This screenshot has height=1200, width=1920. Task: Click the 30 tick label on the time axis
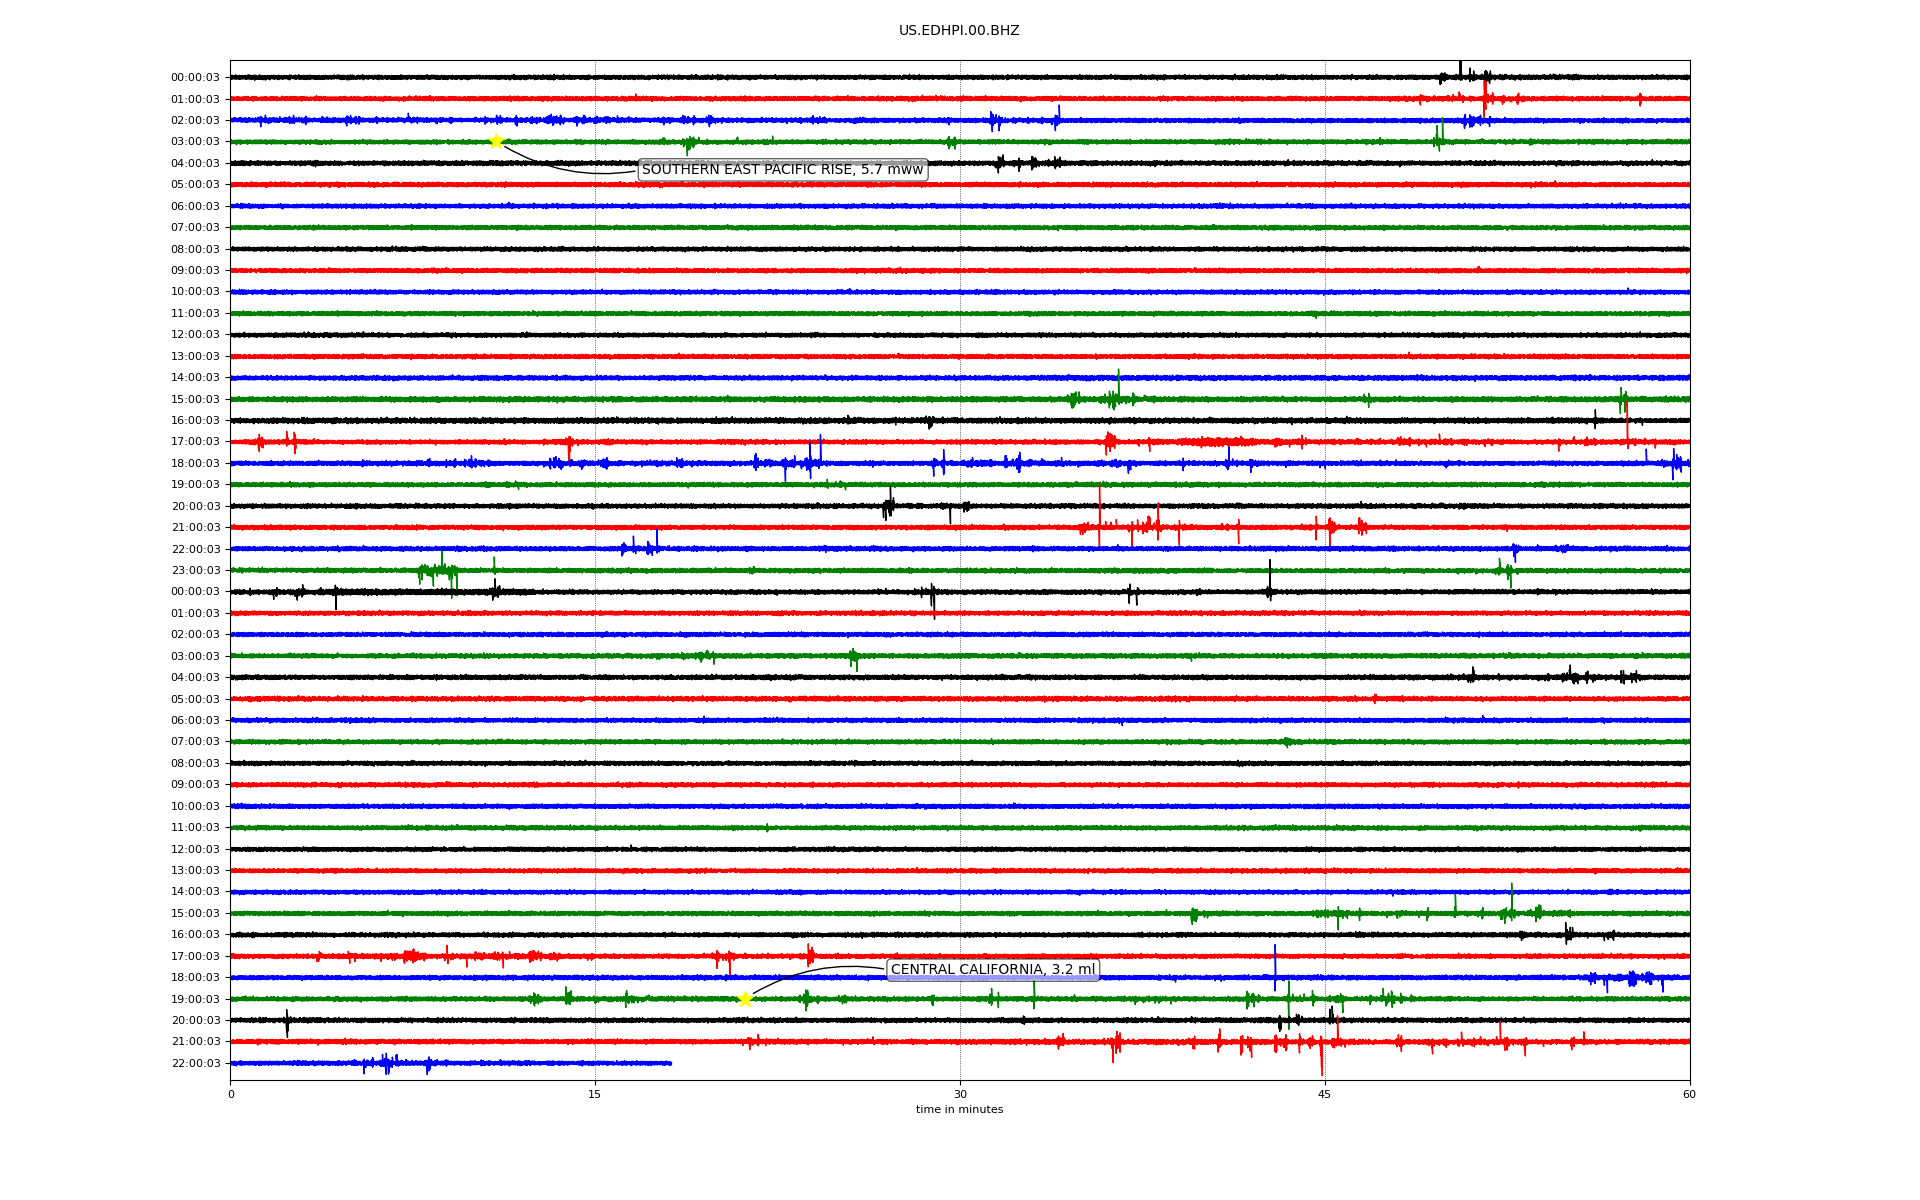[960, 1094]
